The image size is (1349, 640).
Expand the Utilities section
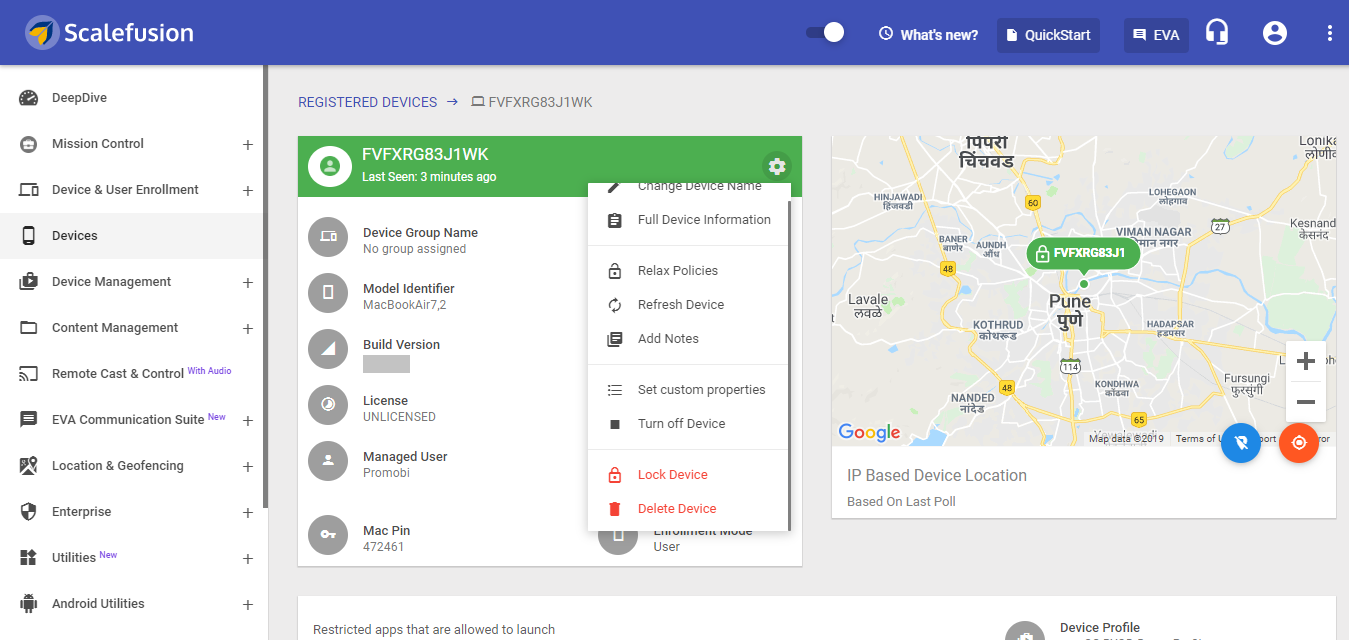(248, 559)
